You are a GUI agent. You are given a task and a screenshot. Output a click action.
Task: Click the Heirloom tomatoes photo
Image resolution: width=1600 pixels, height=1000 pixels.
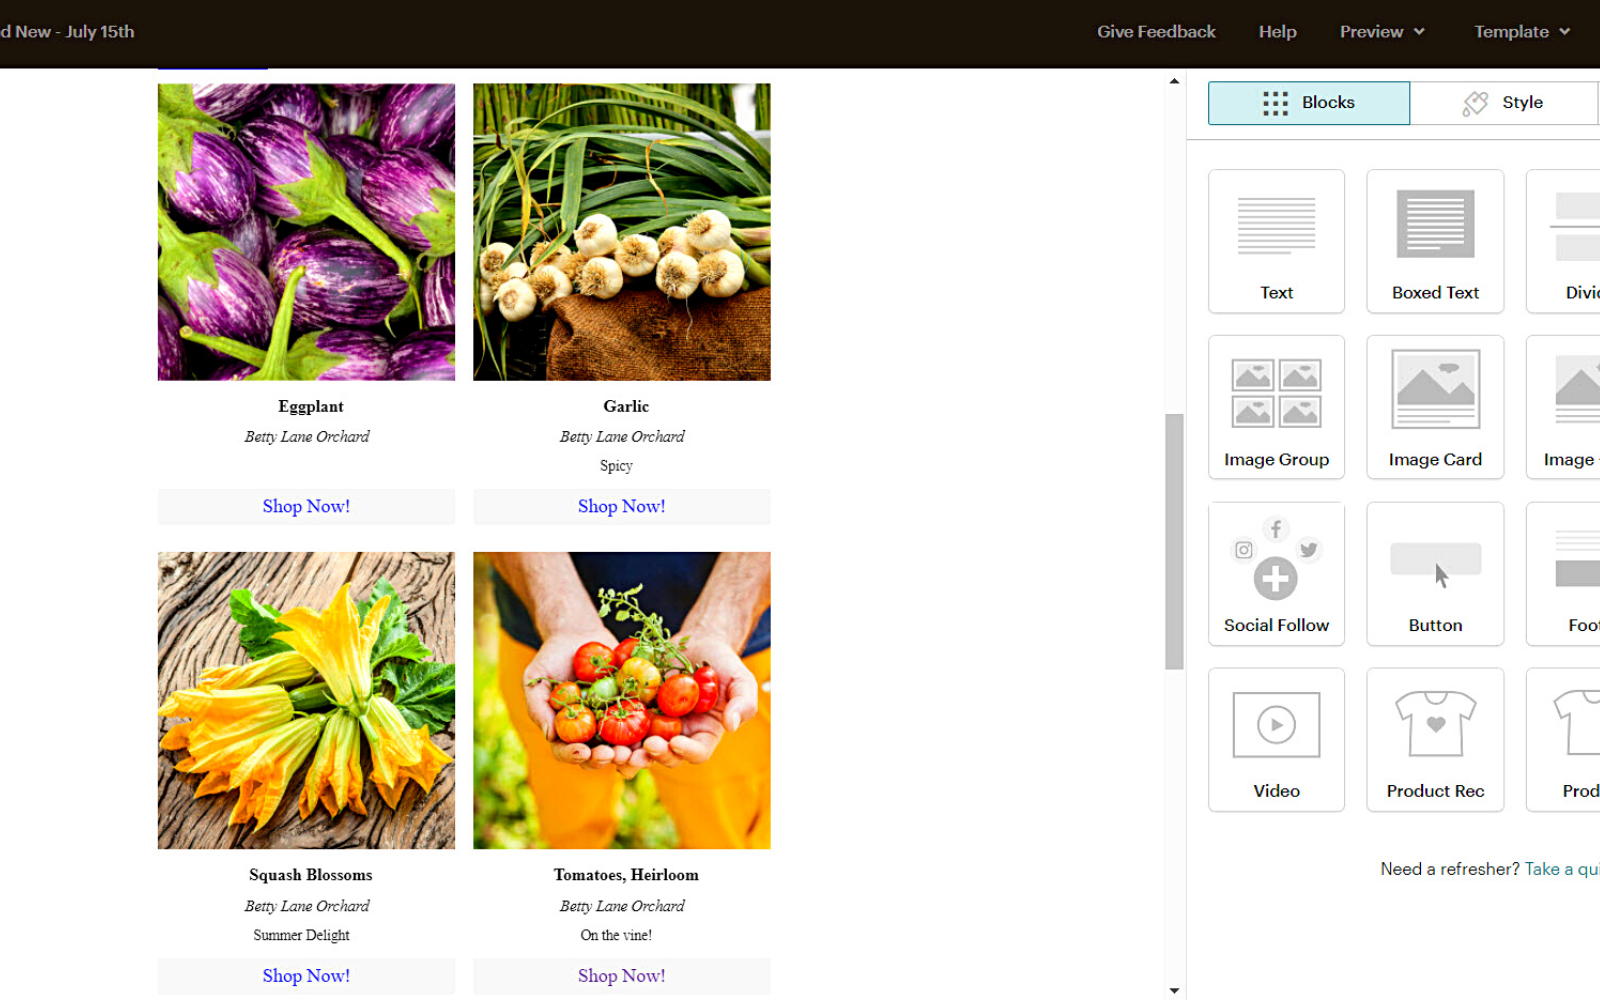pyautogui.click(x=622, y=701)
